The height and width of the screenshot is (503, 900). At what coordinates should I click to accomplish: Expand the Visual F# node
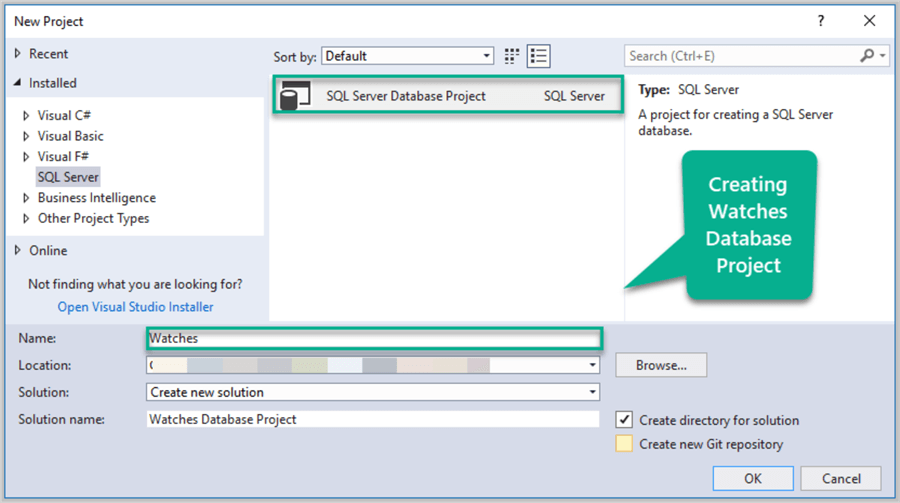pyautogui.click(x=26, y=156)
